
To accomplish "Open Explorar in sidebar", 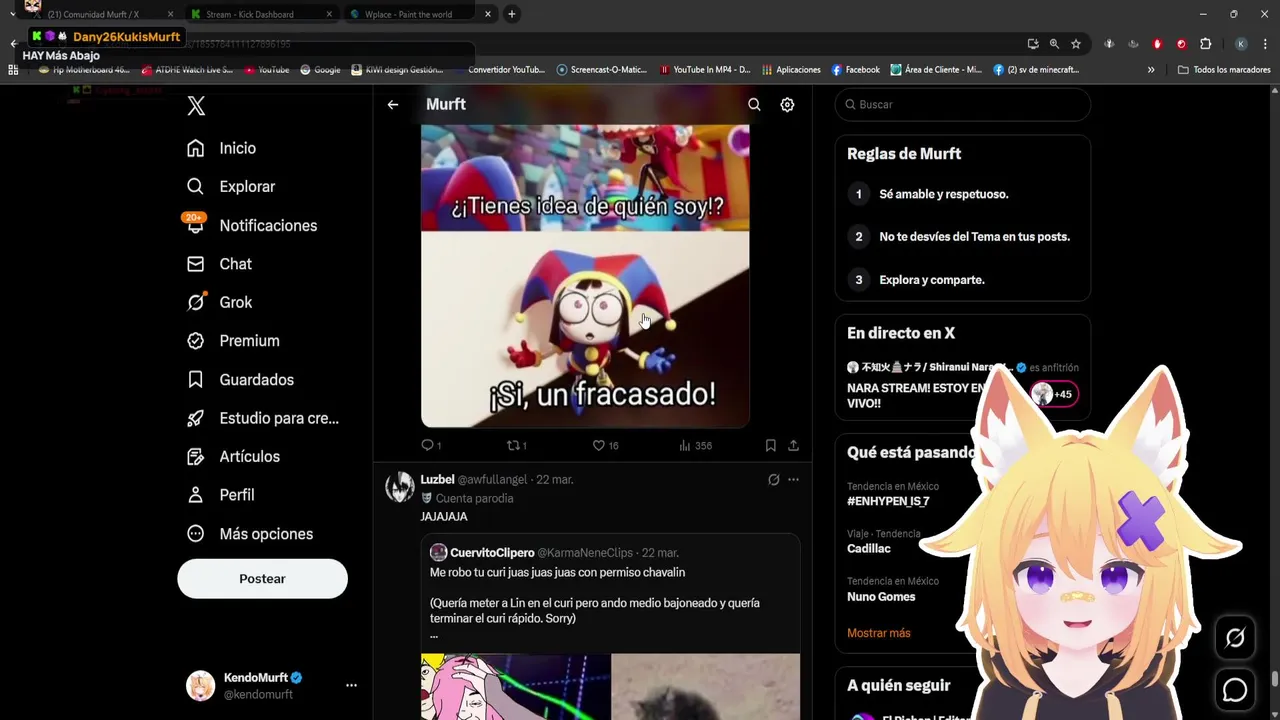I will (231, 186).
